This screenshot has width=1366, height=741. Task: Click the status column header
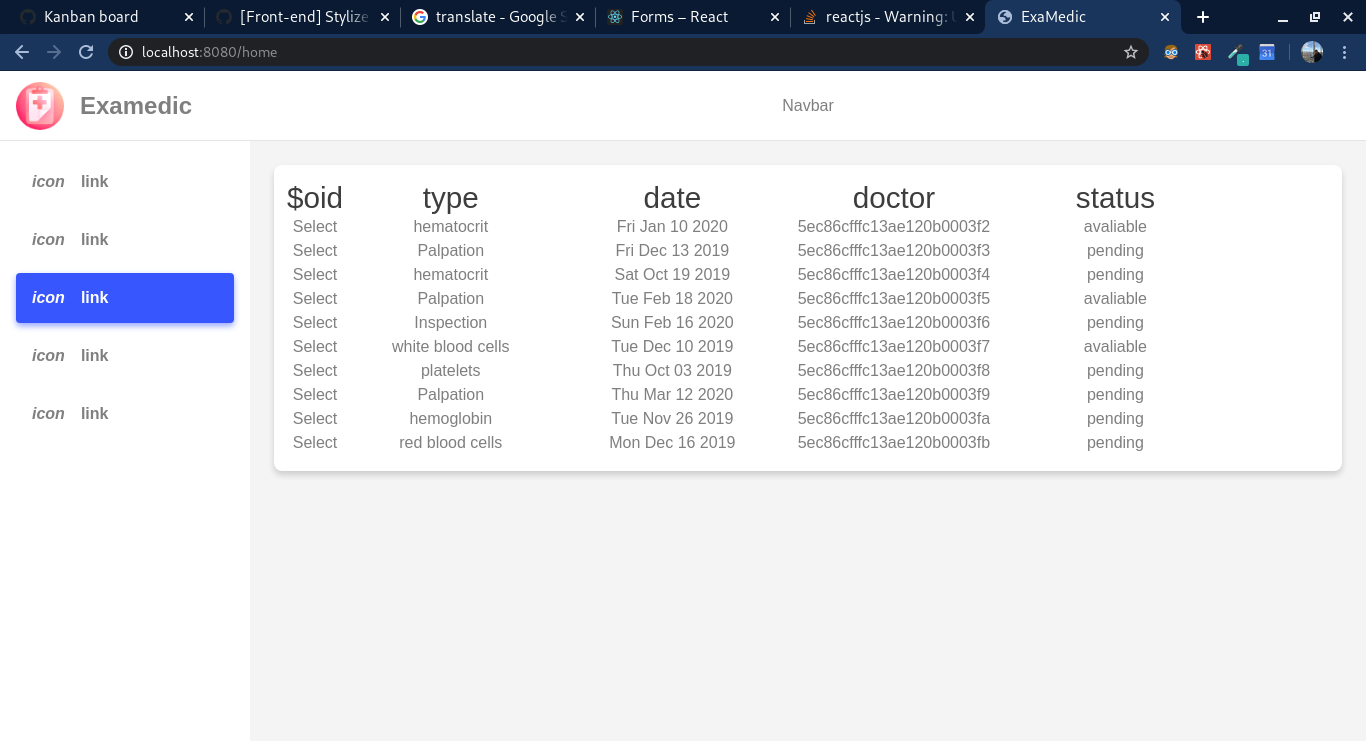click(1115, 198)
